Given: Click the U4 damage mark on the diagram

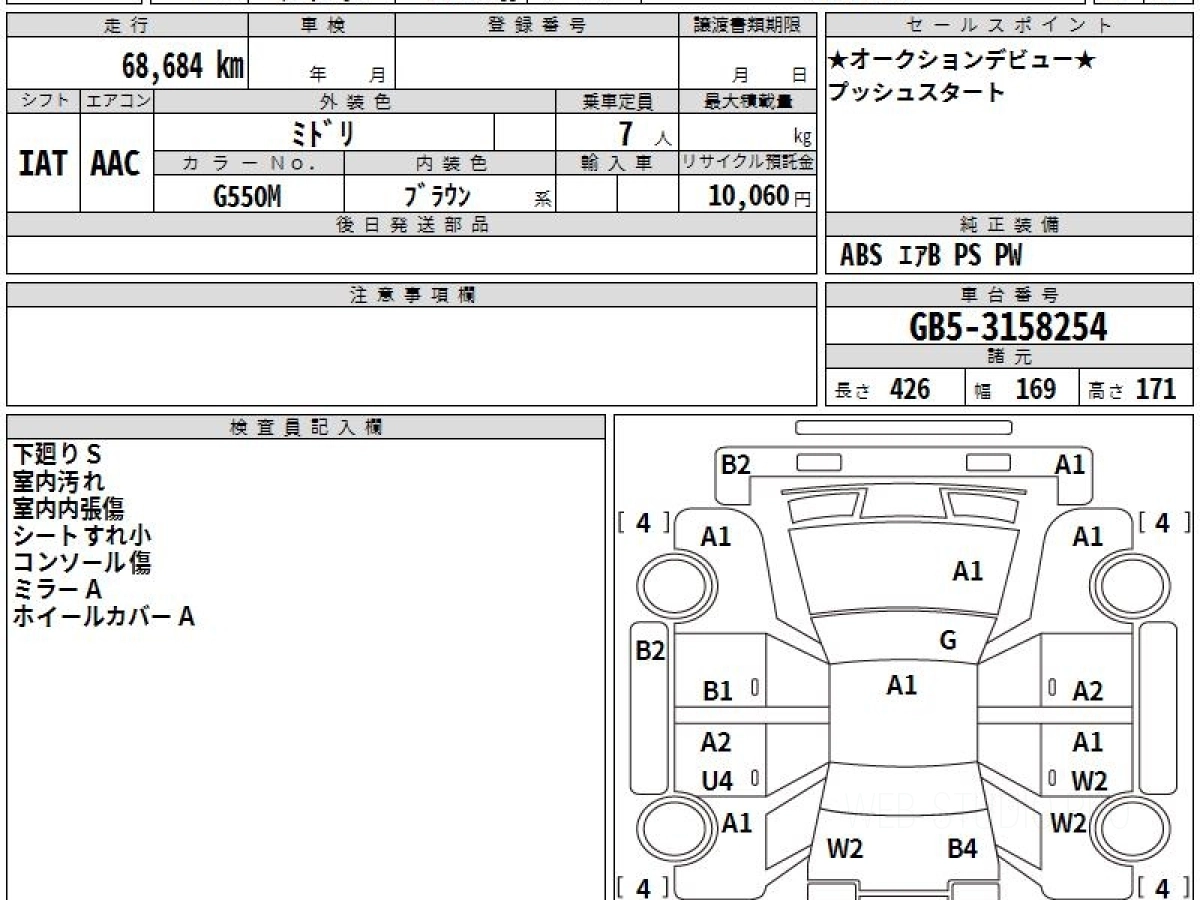Looking at the screenshot, I should [x=717, y=782].
